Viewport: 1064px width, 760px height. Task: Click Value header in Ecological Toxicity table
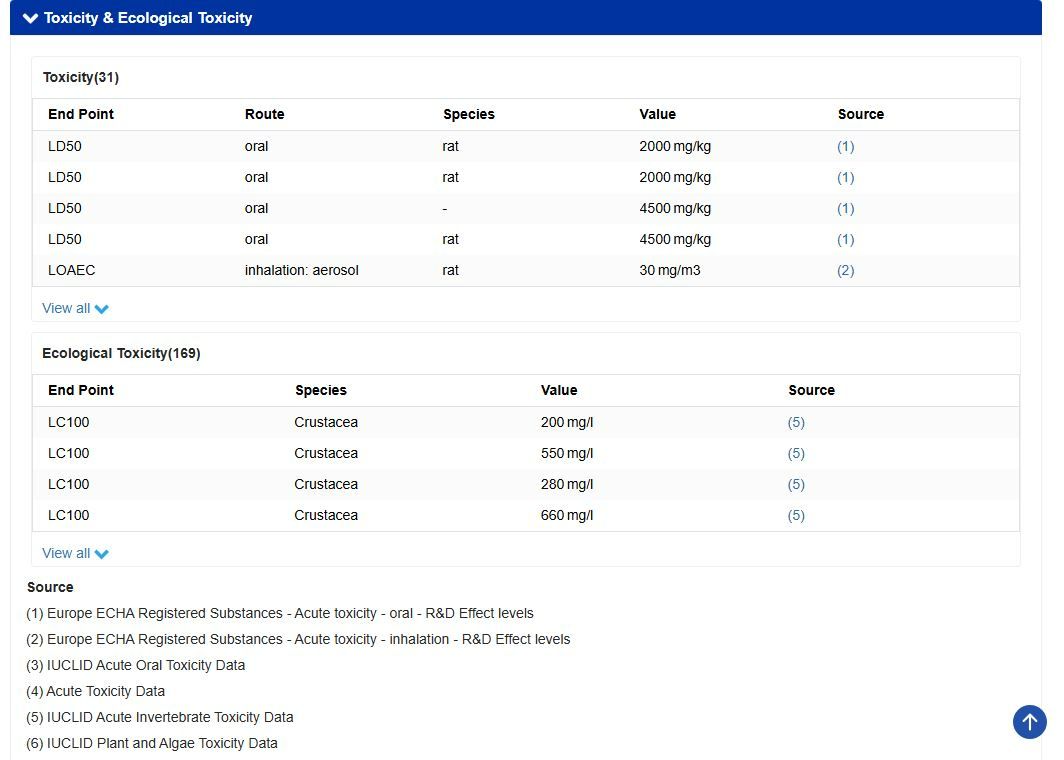point(559,390)
